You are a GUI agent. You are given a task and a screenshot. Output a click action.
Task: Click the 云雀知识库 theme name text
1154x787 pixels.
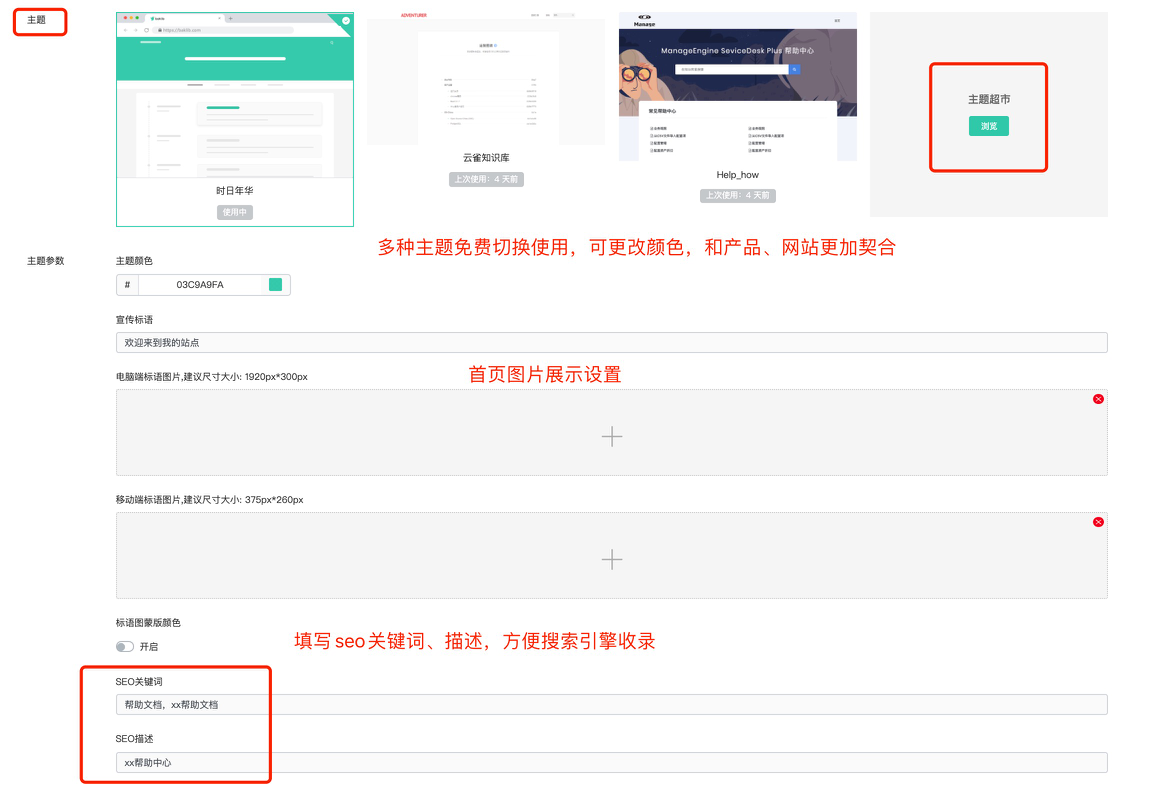486,158
